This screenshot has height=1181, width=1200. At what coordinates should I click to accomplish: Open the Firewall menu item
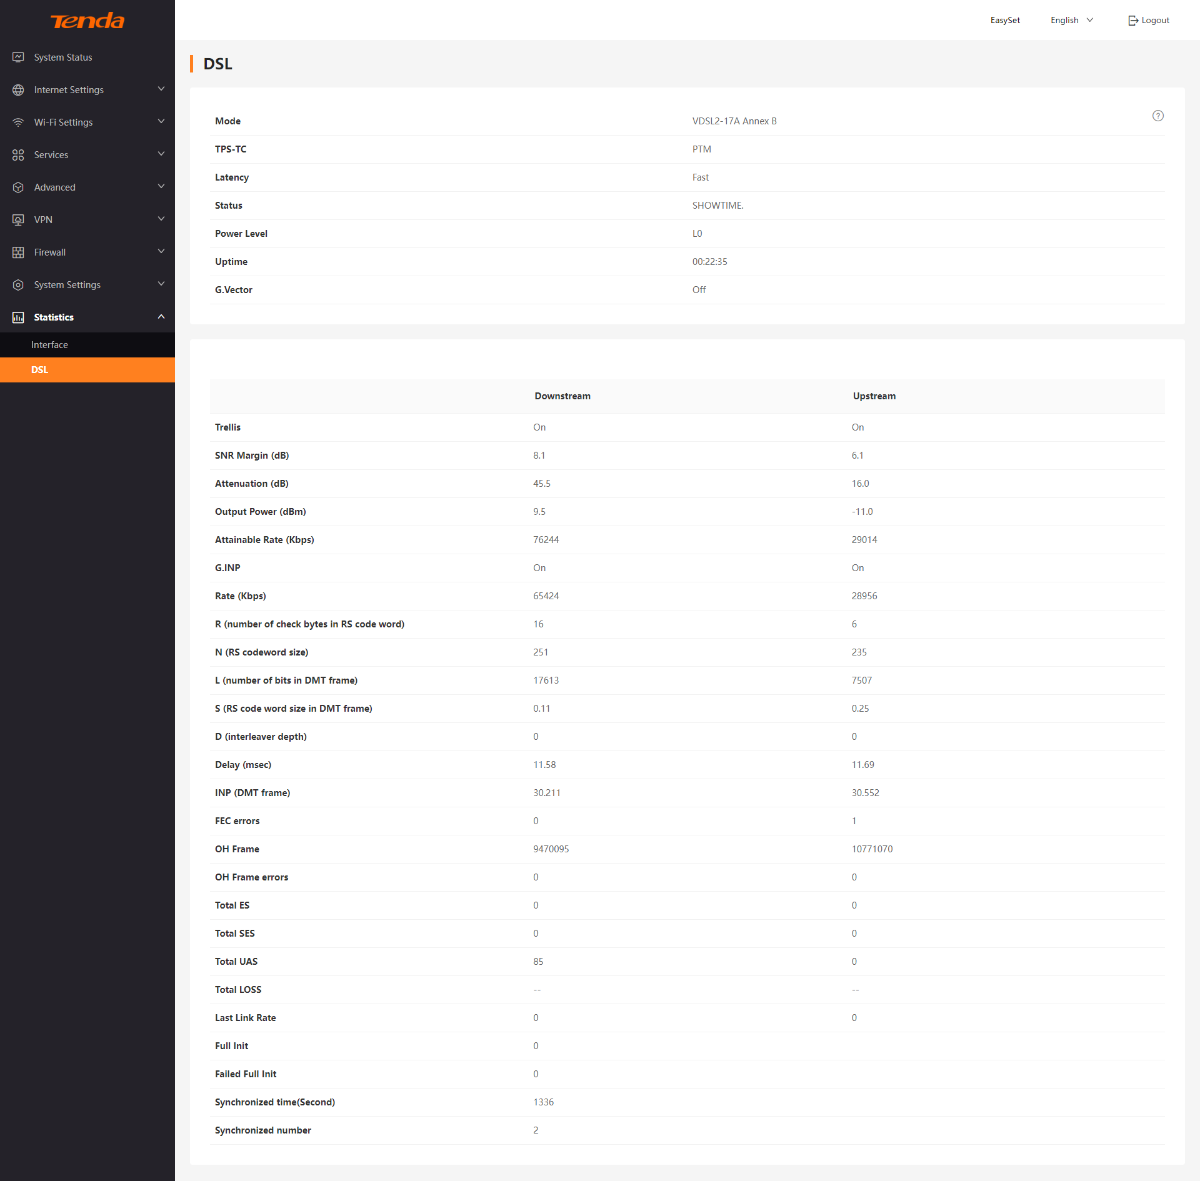[87, 252]
